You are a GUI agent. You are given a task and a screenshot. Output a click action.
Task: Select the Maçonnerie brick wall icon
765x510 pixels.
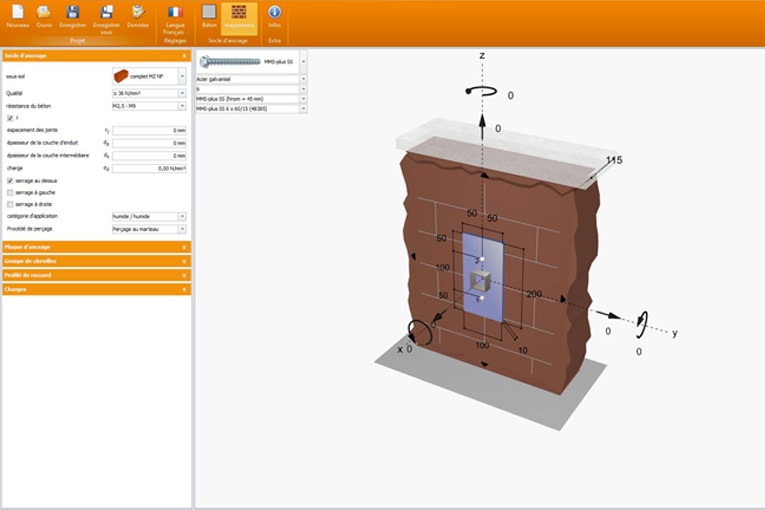click(239, 13)
